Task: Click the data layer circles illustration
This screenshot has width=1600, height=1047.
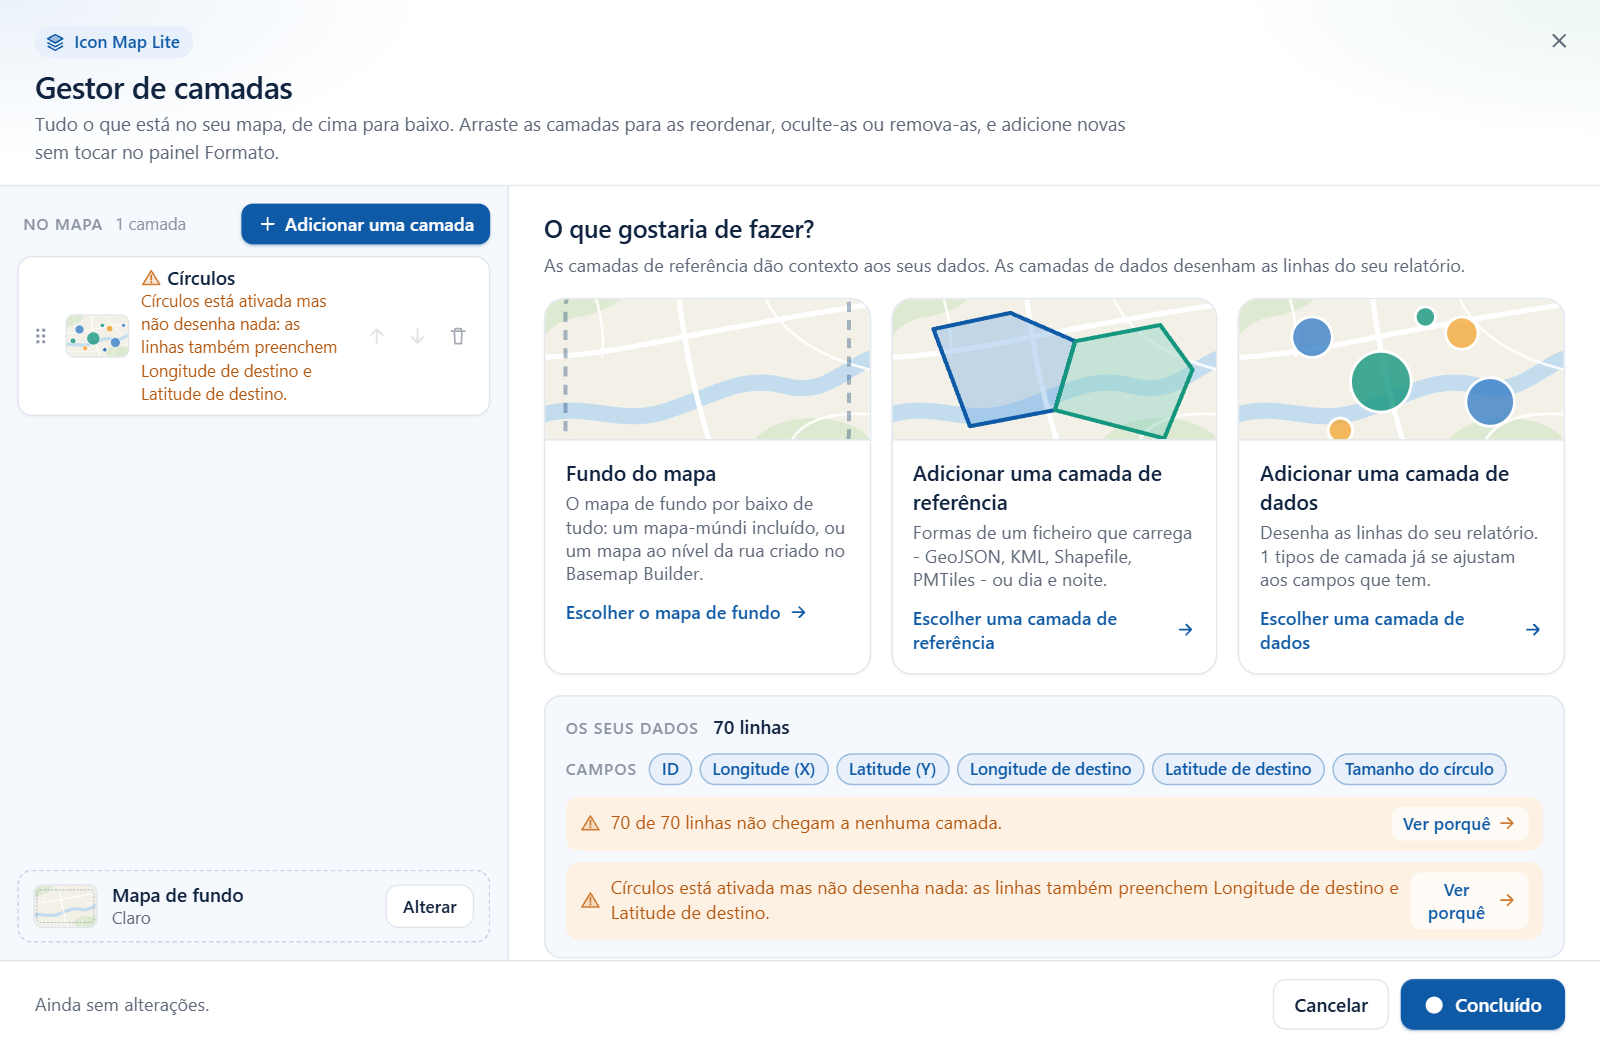Action: click(1401, 369)
